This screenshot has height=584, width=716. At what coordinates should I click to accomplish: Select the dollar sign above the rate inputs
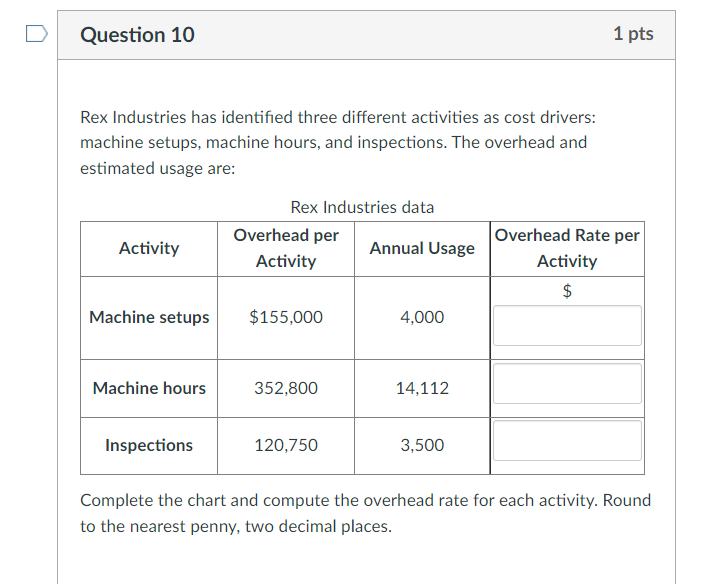(567, 290)
